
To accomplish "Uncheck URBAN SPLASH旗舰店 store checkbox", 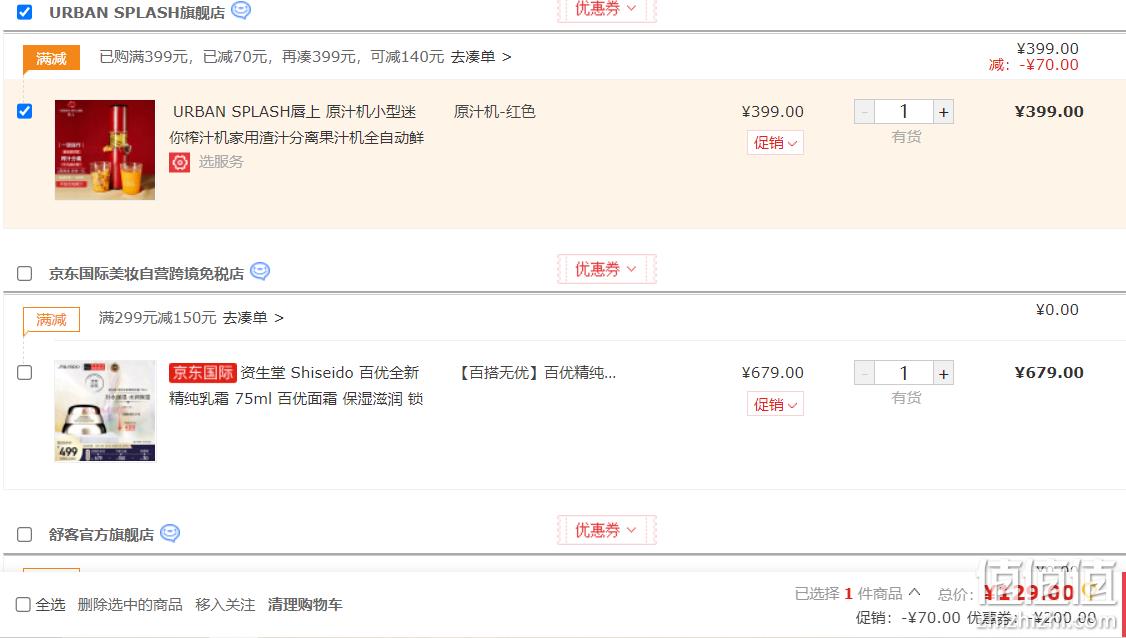I will (24, 12).
